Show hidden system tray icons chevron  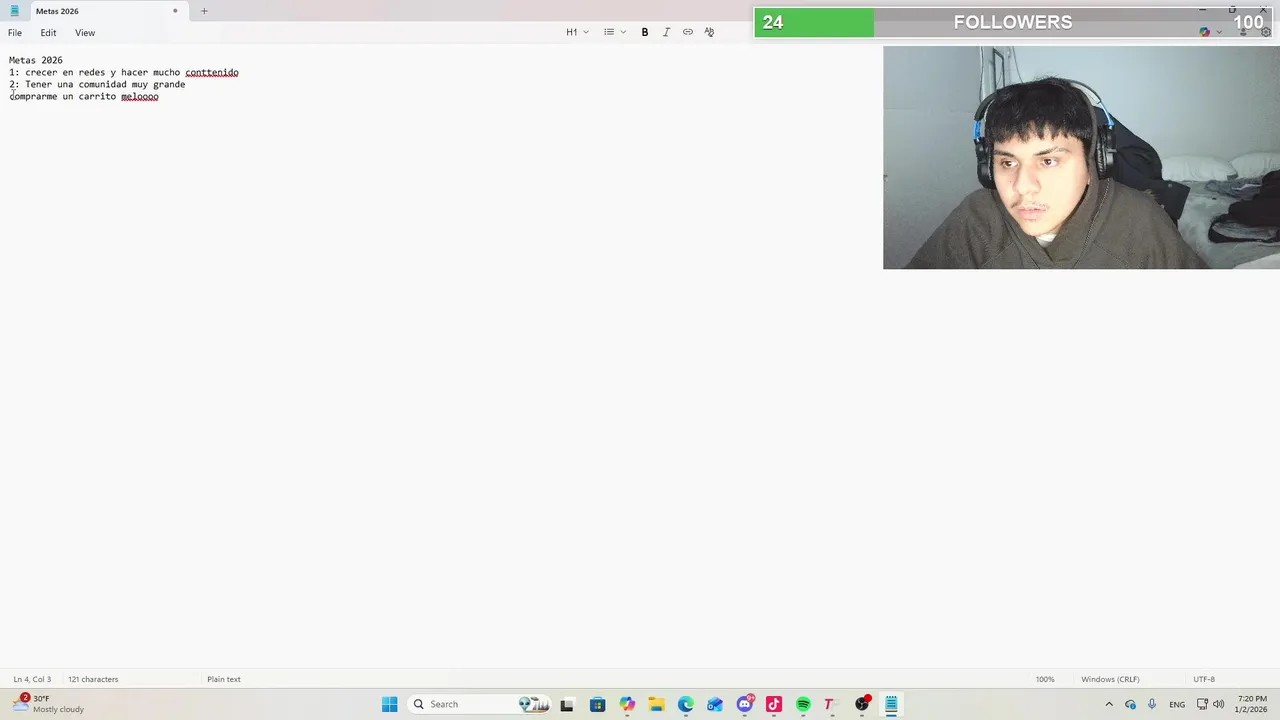pyautogui.click(x=1109, y=704)
